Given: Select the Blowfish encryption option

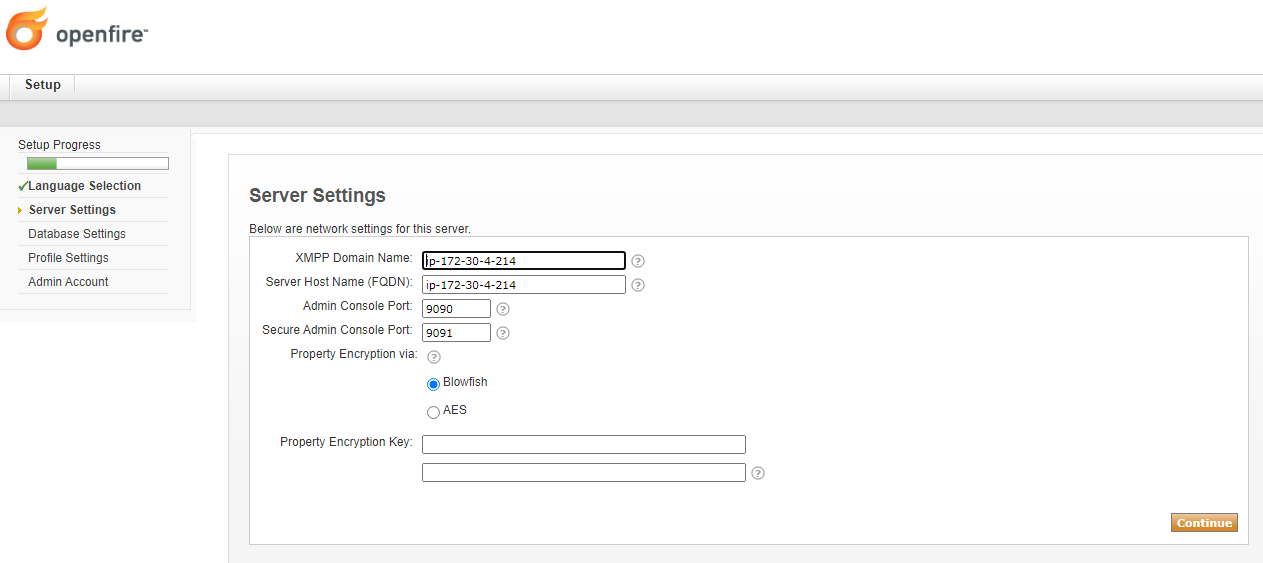Looking at the screenshot, I should [x=433, y=384].
